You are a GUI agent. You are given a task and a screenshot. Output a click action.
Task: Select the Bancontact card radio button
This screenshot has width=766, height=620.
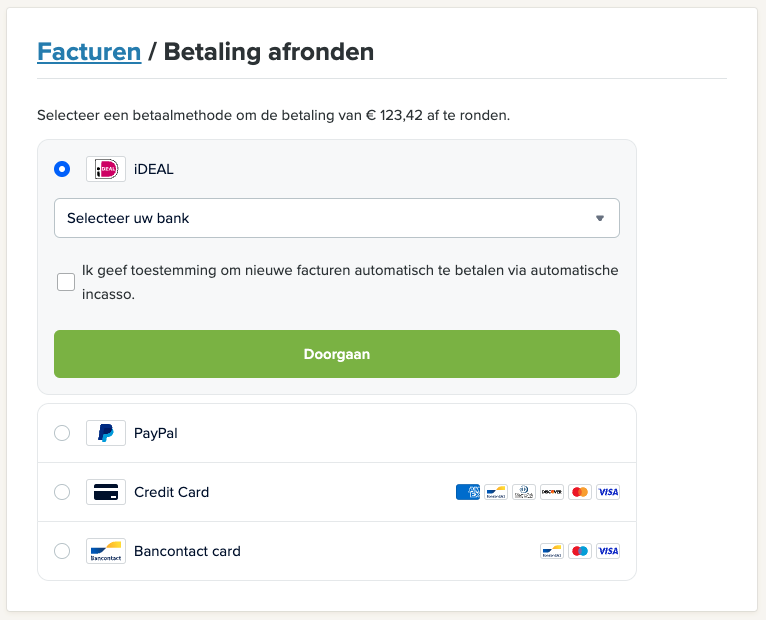tap(62, 551)
